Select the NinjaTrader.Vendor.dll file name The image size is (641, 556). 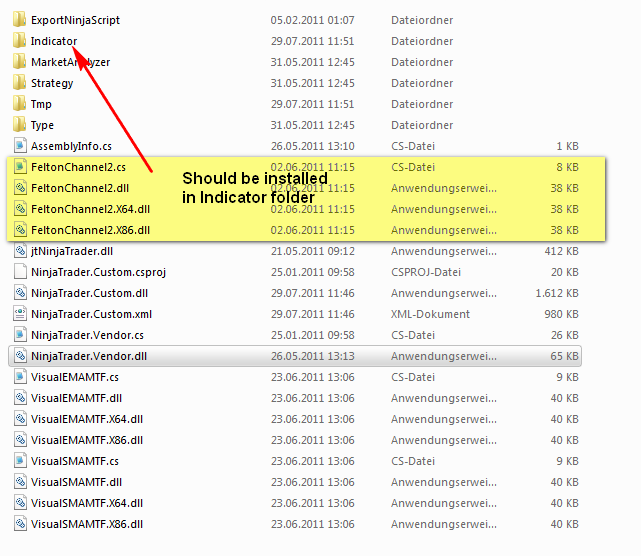pos(89,356)
